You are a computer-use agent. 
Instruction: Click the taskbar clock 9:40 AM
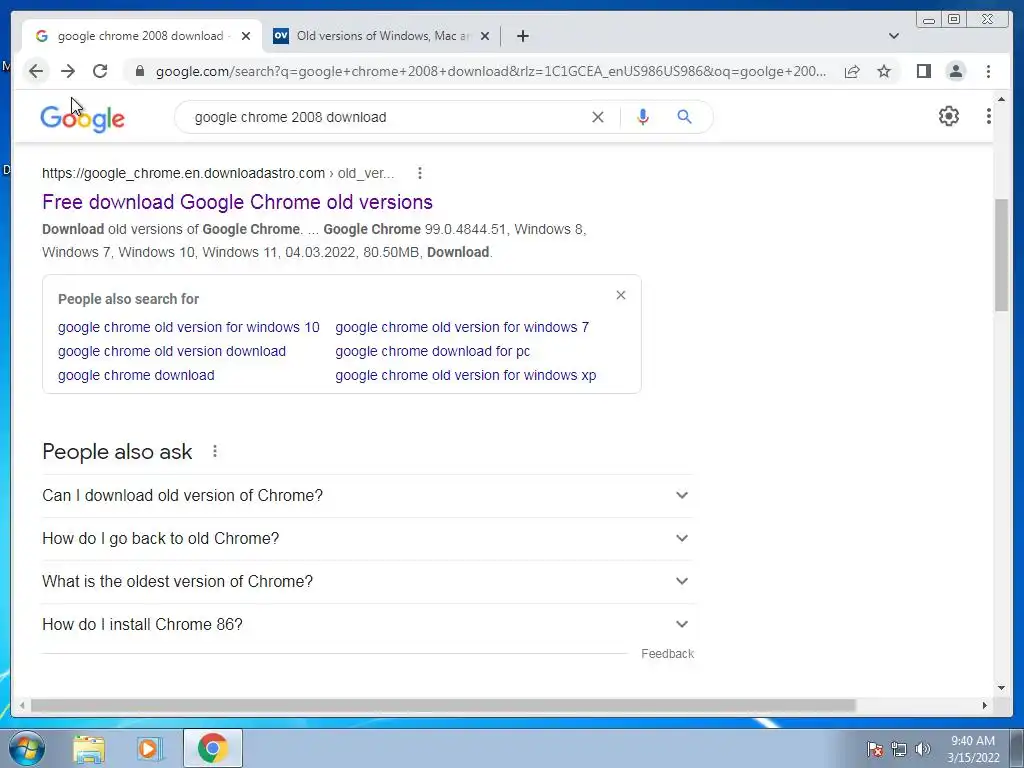tap(973, 749)
